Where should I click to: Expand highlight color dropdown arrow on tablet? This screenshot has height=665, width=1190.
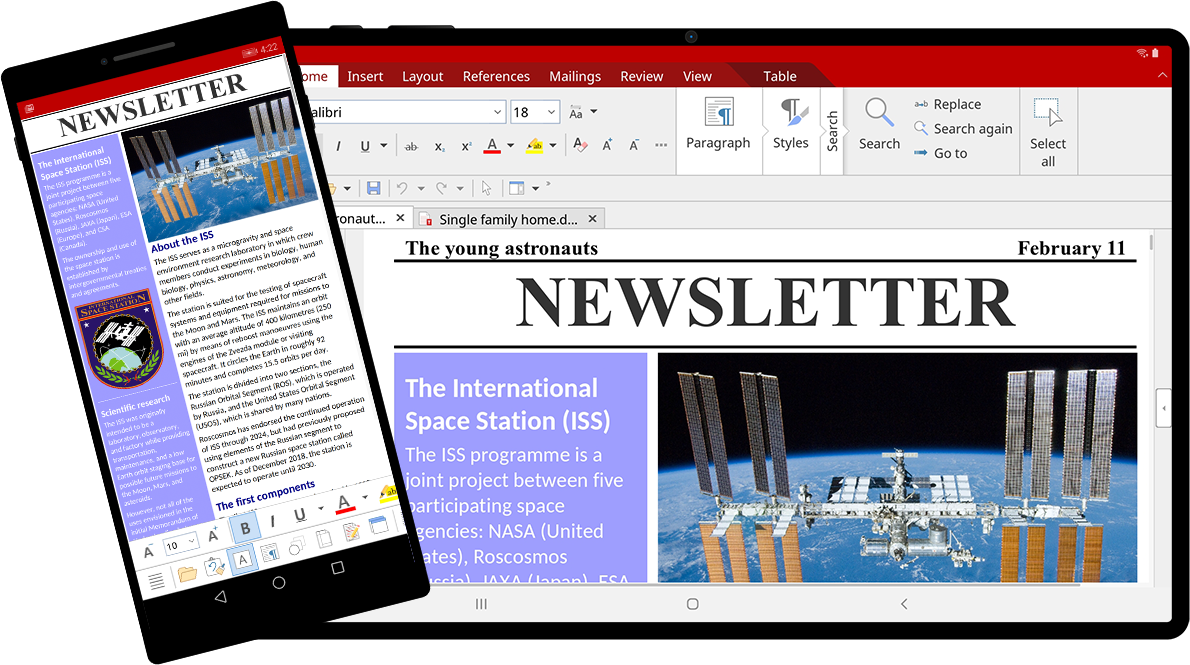click(552, 146)
